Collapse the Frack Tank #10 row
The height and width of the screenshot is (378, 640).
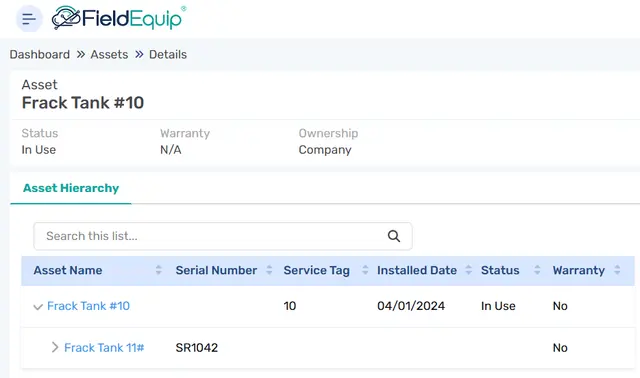(x=38, y=307)
